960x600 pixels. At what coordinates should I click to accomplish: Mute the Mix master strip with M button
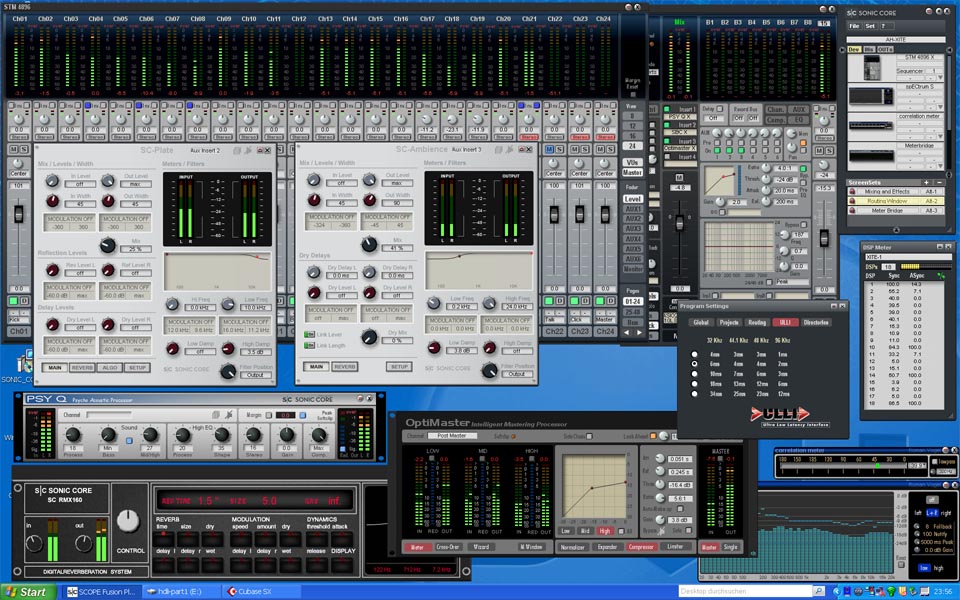coord(679,178)
